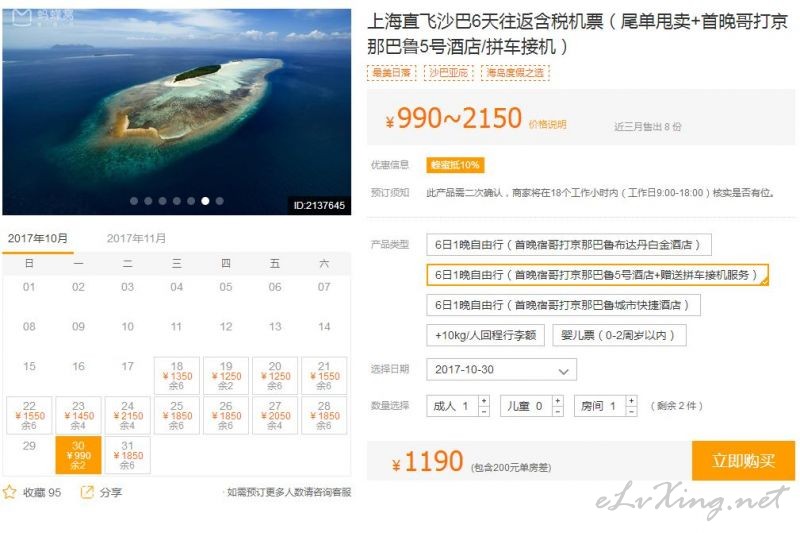
Task: Choose October 20 priced ¥1250
Action: pyautogui.click(x=275, y=375)
